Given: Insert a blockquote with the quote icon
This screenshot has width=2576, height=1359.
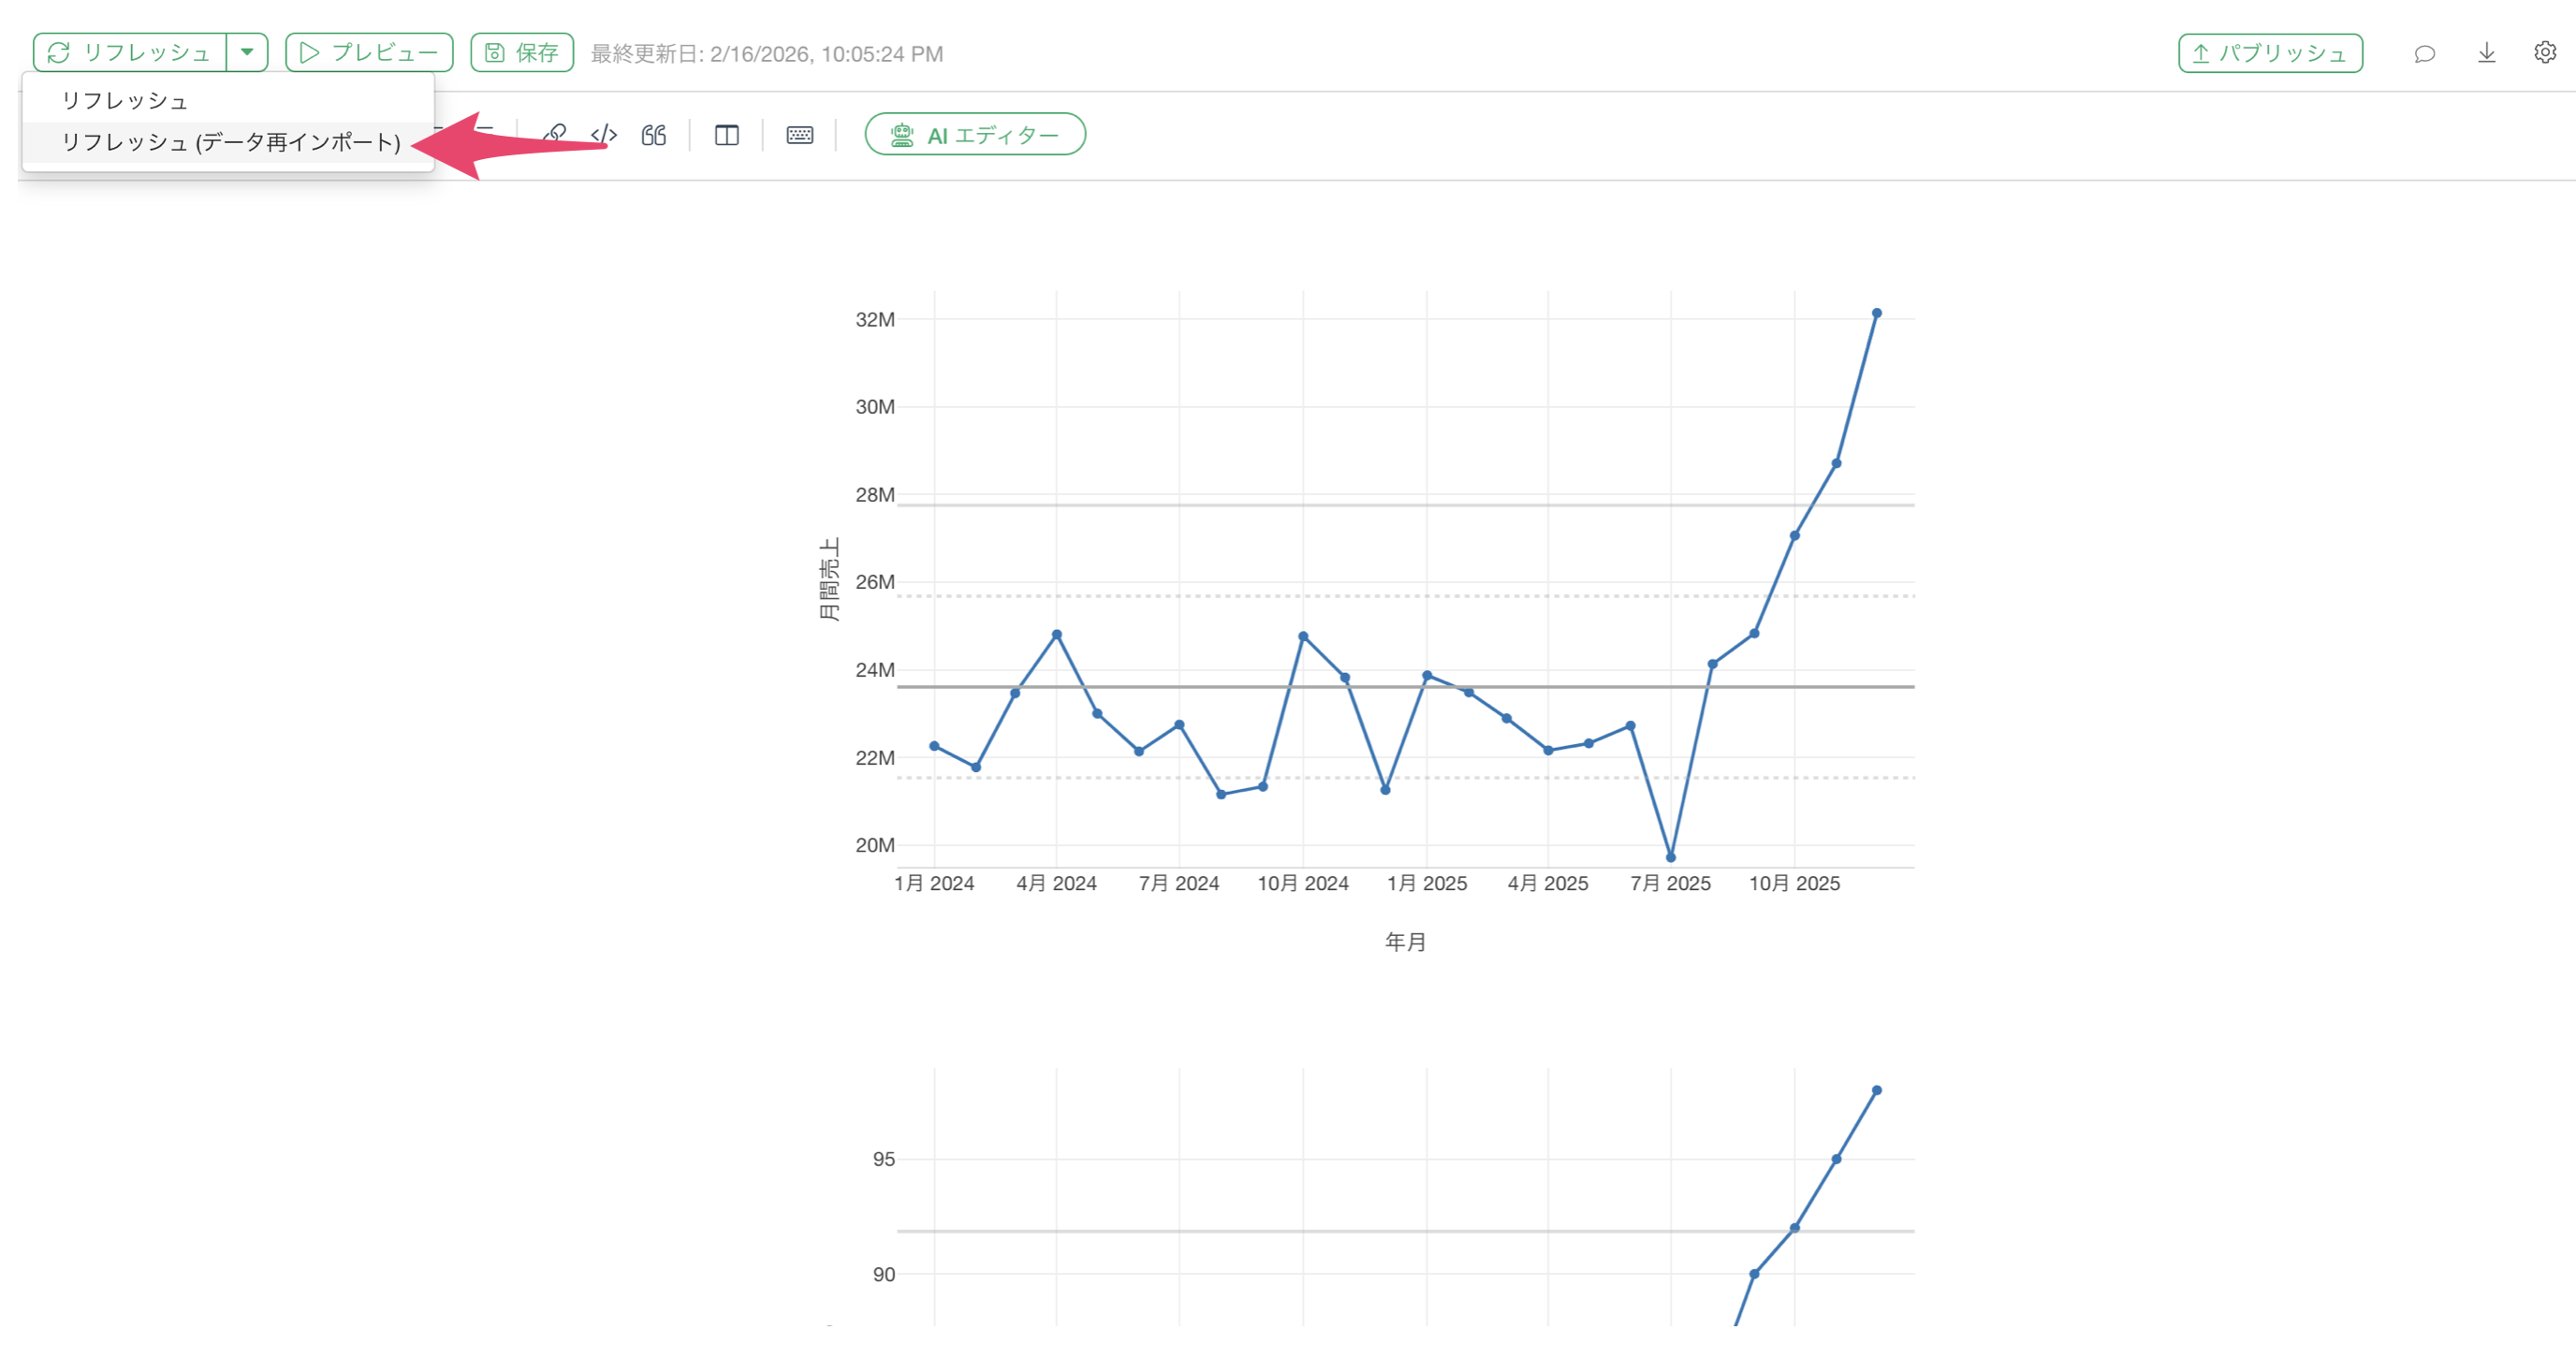Looking at the screenshot, I should (654, 135).
